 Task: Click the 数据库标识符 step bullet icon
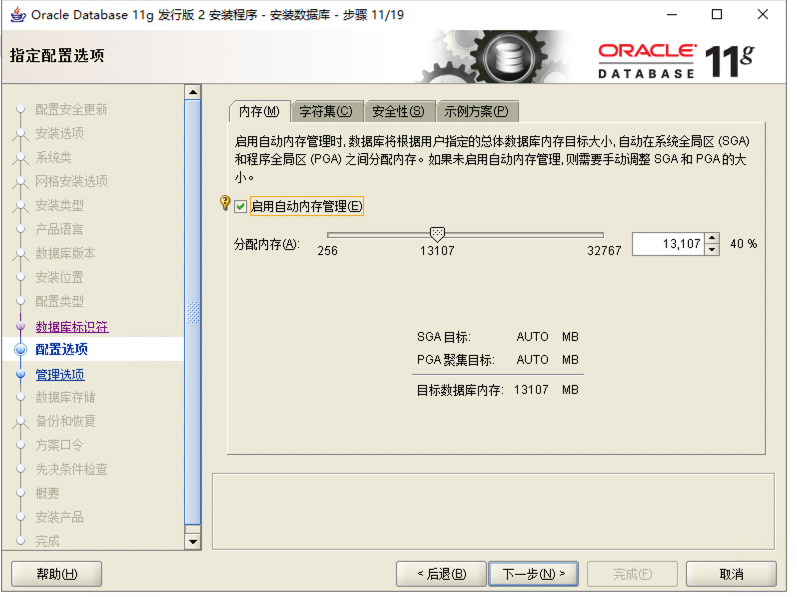(x=21, y=326)
